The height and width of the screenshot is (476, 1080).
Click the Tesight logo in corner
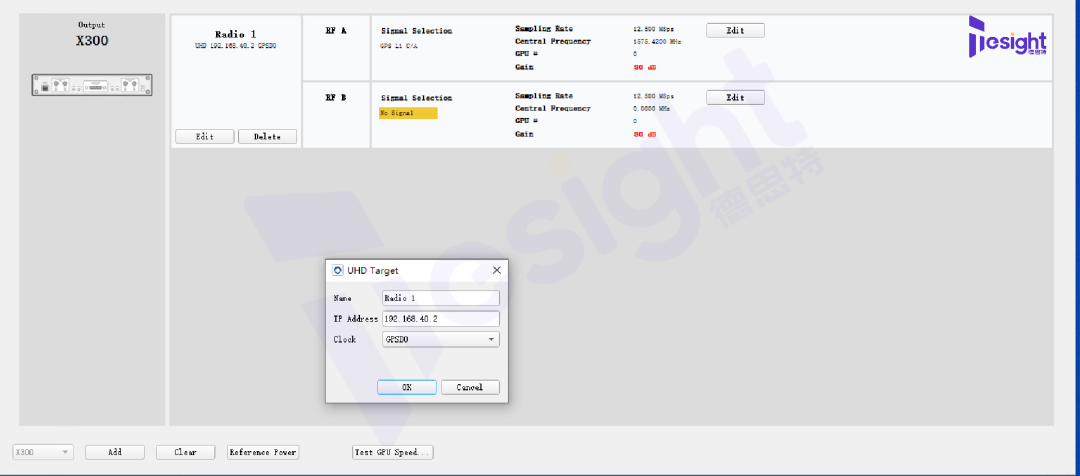pos(1007,37)
